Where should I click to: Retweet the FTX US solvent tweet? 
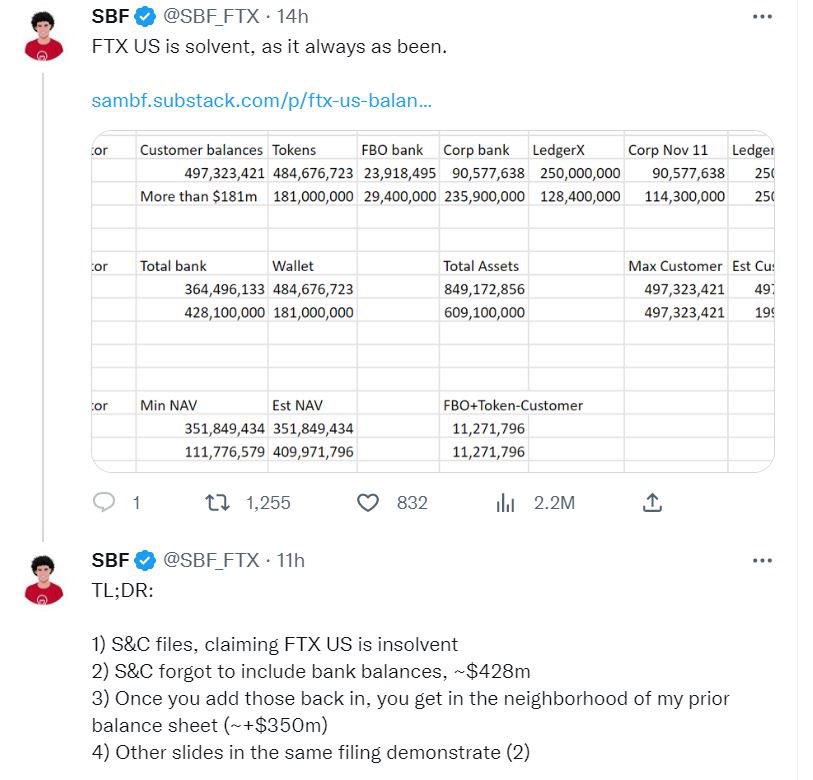pyautogui.click(x=216, y=502)
